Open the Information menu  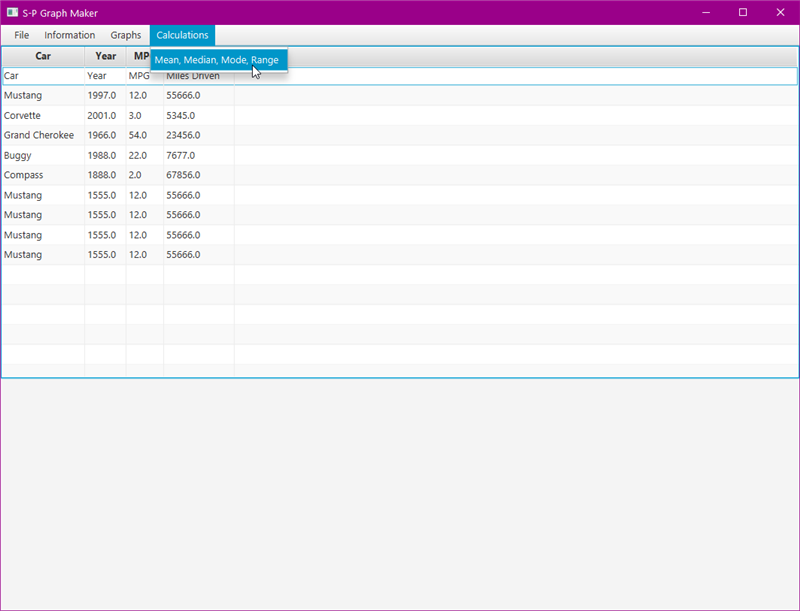[x=69, y=35]
